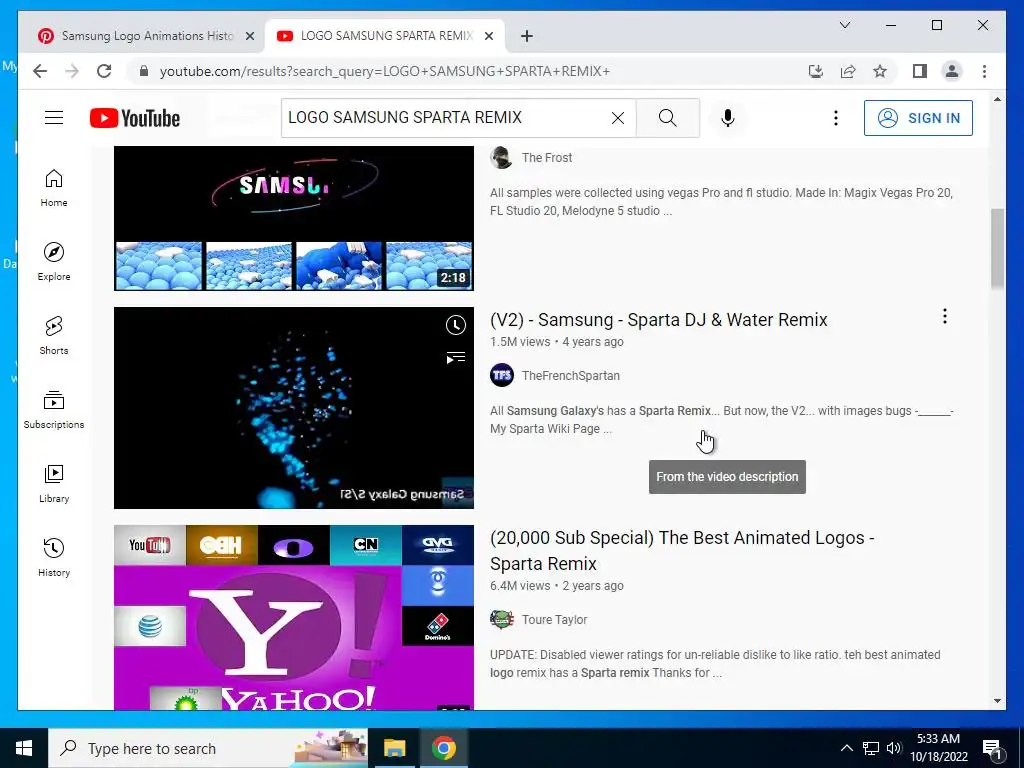The width and height of the screenshot is (1024, 768).
Task: Visit TheFrenchSpartan channel
Action: 570,376
